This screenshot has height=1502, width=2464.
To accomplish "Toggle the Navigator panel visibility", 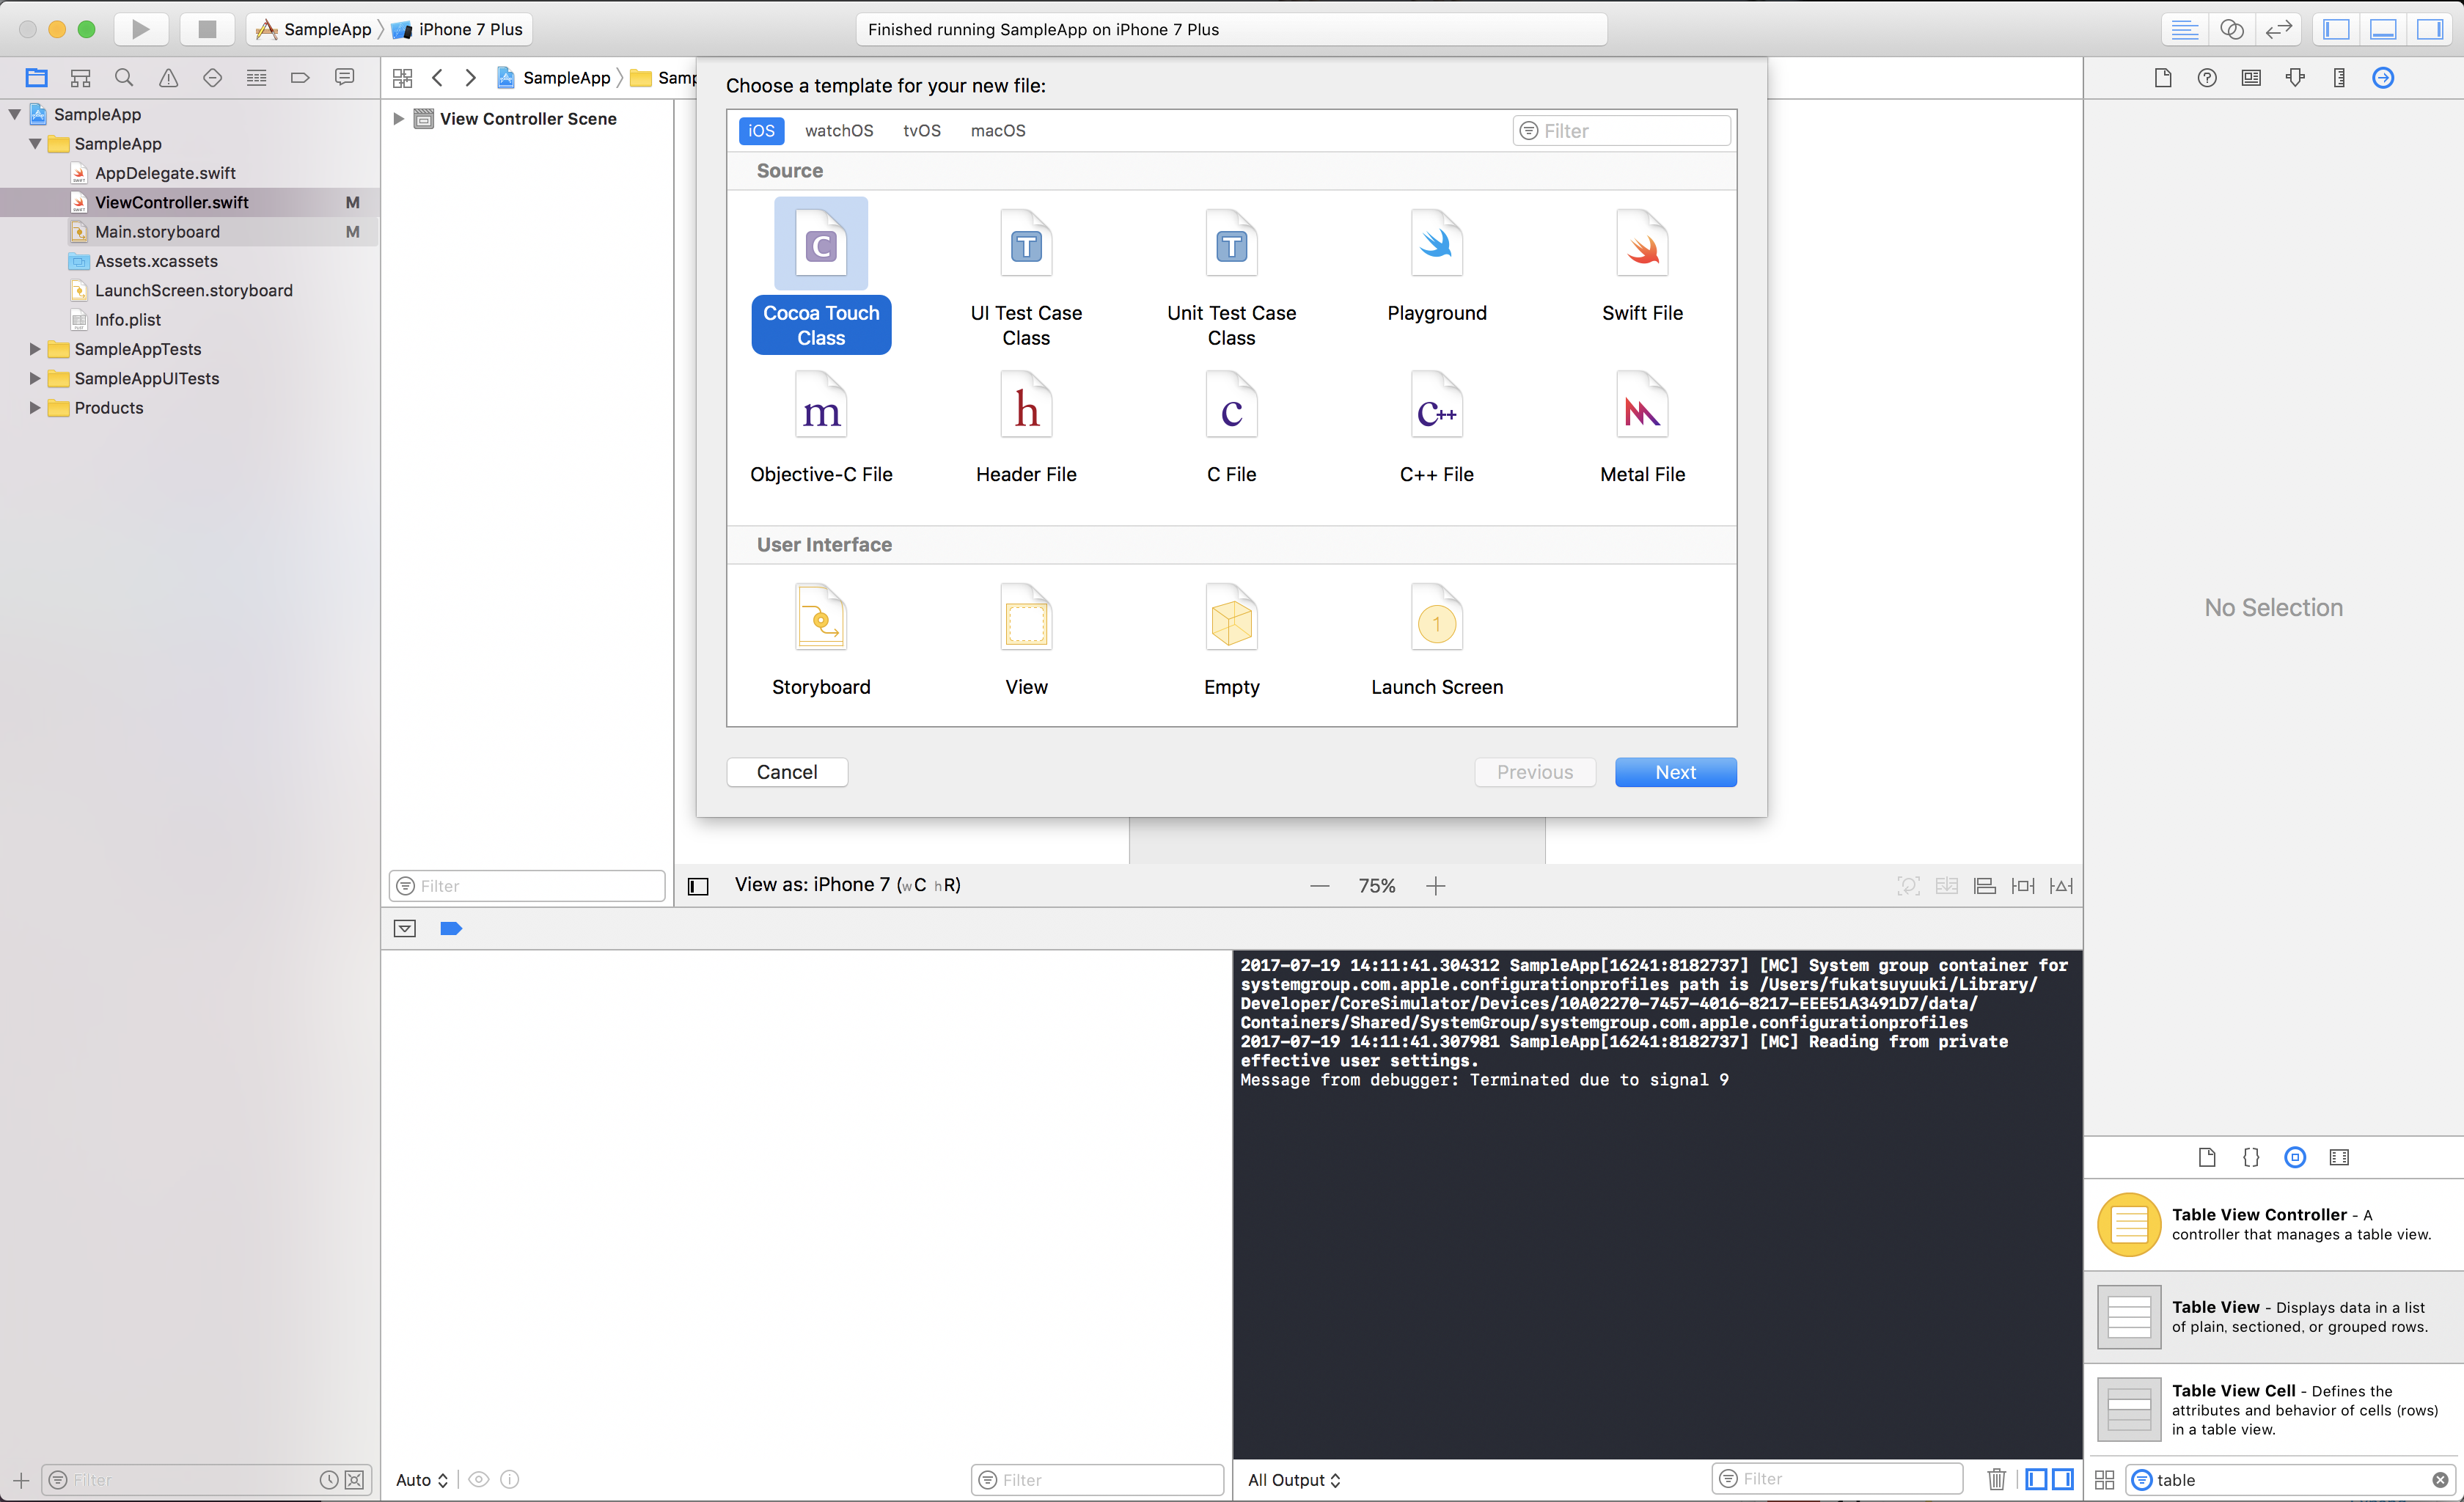I will 2337,29.
